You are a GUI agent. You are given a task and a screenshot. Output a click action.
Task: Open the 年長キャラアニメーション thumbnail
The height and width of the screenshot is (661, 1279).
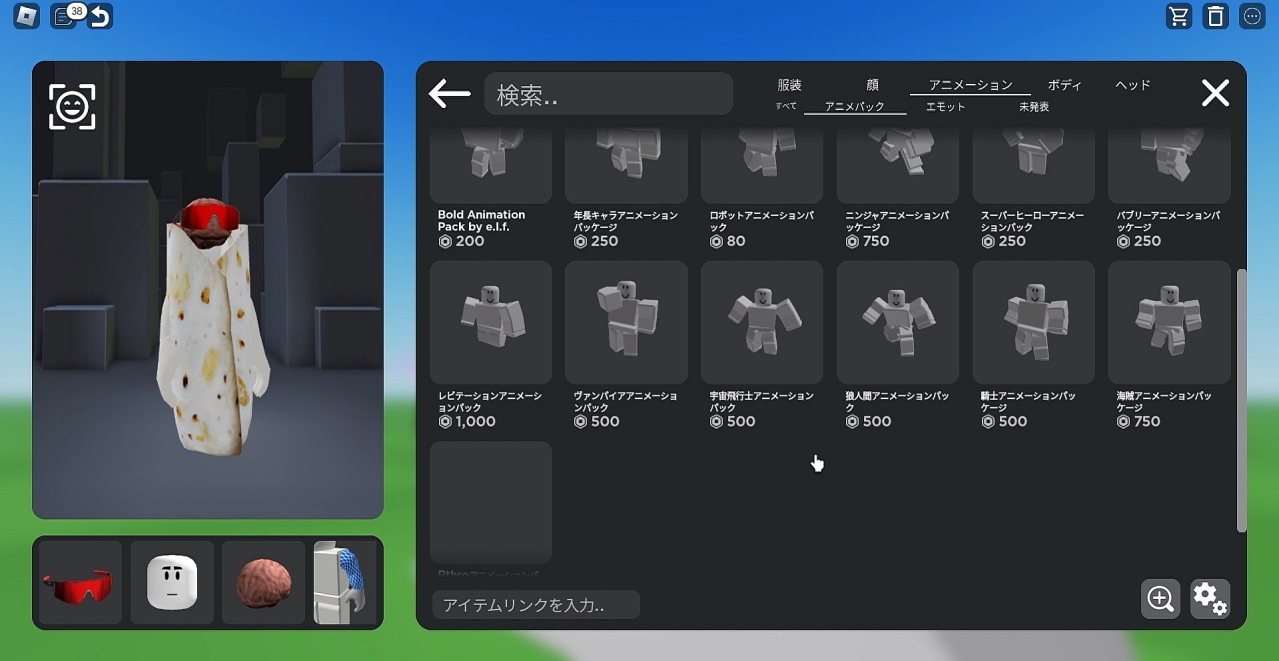[x=626, y=166]
